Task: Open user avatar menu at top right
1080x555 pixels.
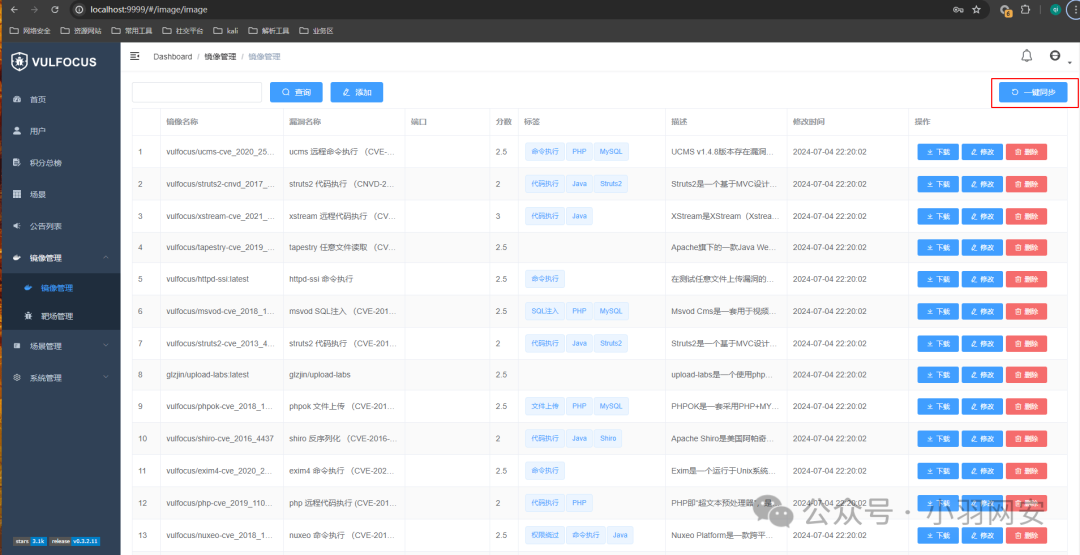Action: pyautogui.click(x=1055, y=56)
